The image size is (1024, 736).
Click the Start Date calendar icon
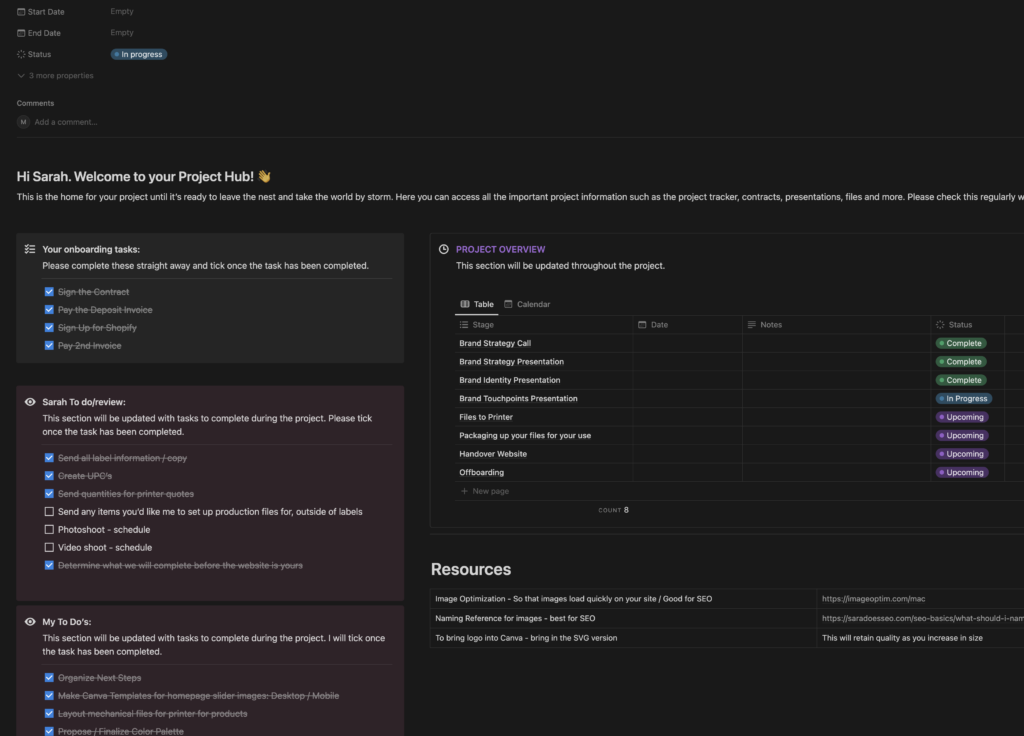tap(21, 12)
